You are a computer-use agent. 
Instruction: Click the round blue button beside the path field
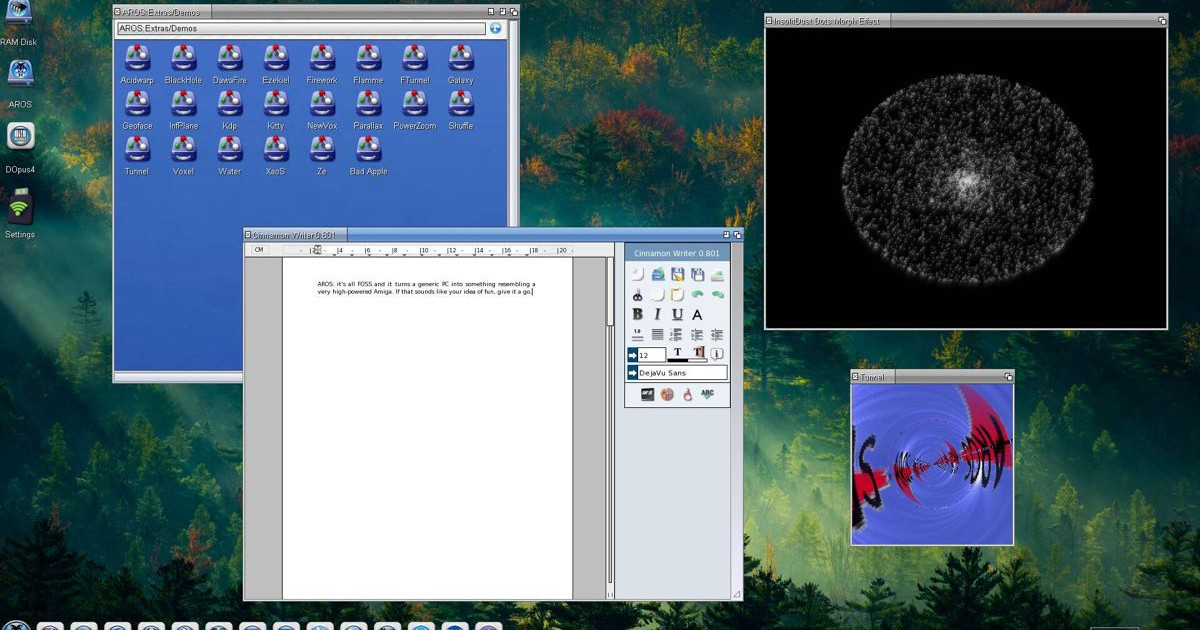click(496, 28)
